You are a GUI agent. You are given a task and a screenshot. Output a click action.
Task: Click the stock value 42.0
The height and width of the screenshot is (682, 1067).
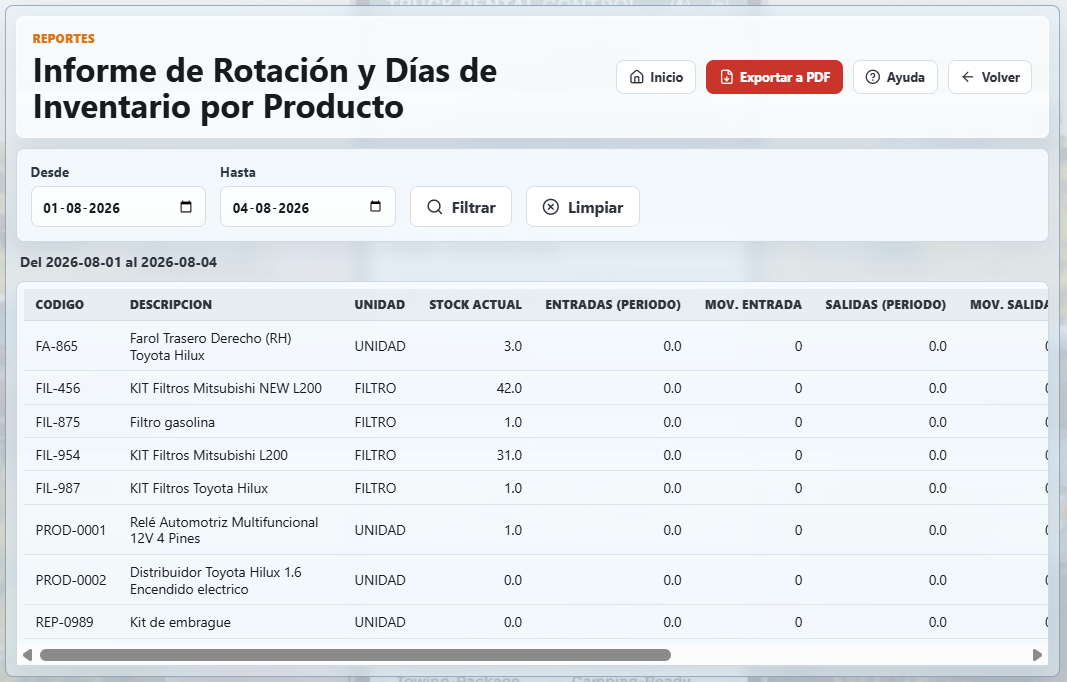click(509, 388)
